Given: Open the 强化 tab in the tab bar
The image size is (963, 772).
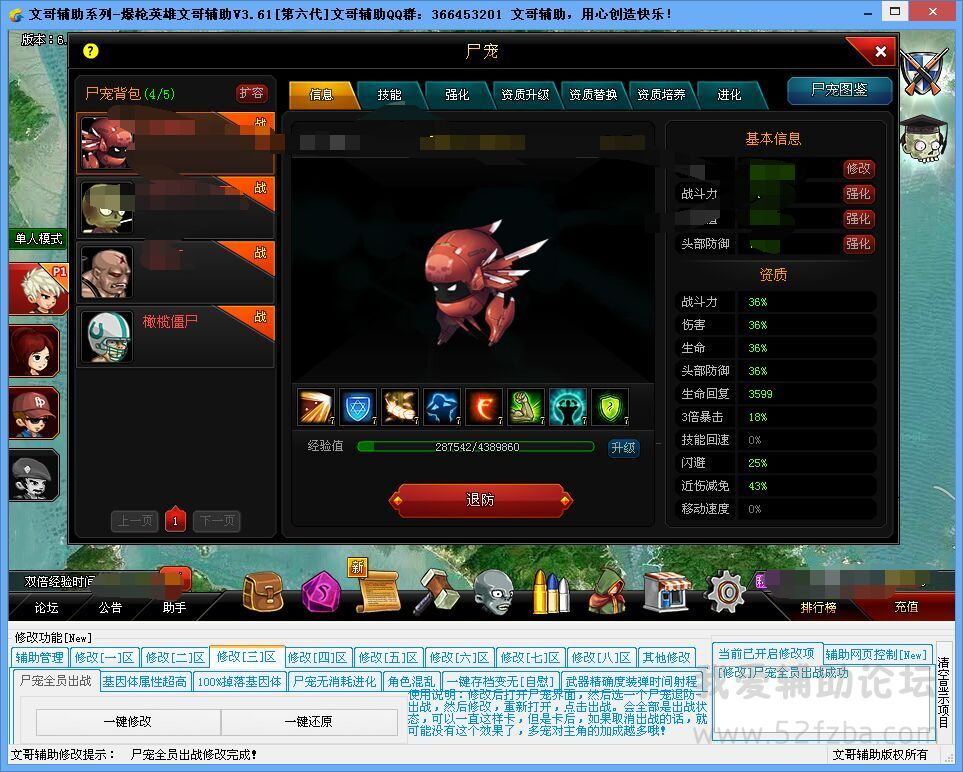Looking at the screenshot, I should 458,95.
